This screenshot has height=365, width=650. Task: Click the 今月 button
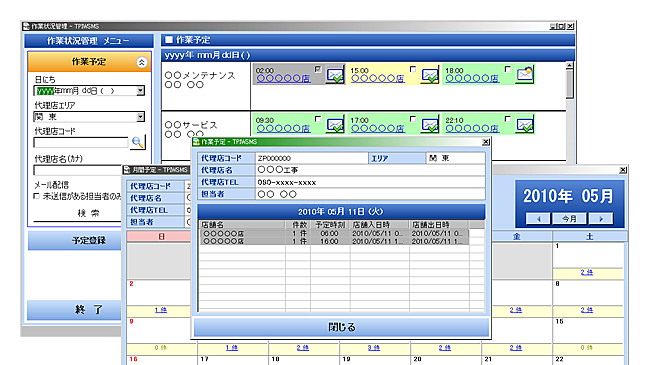[570, 219]
